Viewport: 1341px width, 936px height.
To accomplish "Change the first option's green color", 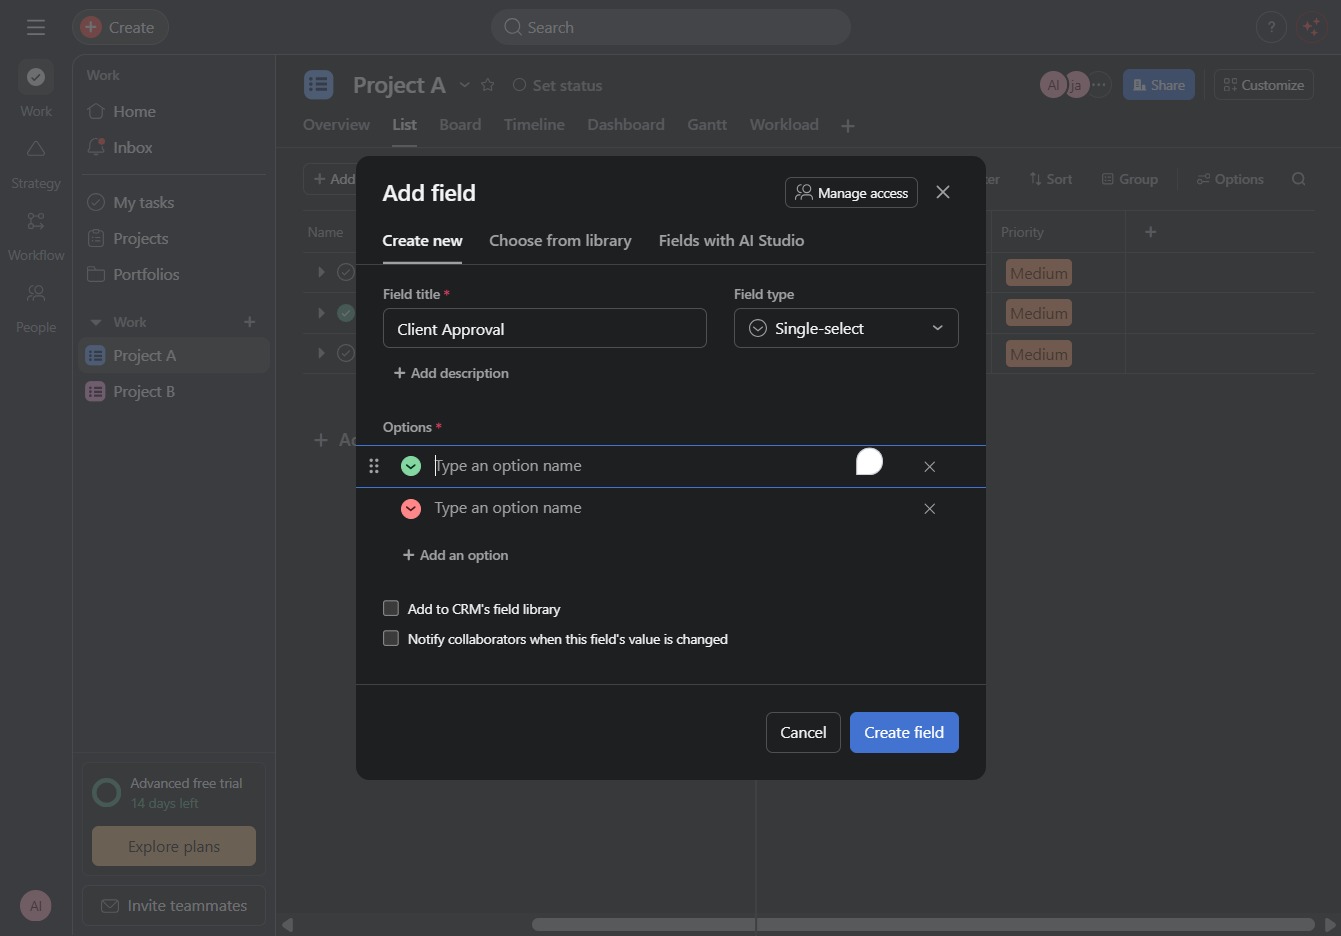I will point(411,466).
